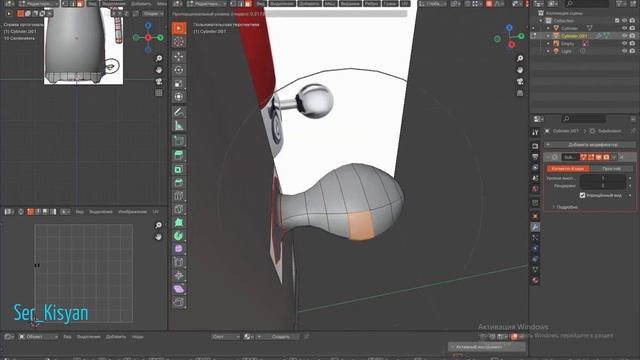Select the Measure ruler tool

tap(179, 125)
